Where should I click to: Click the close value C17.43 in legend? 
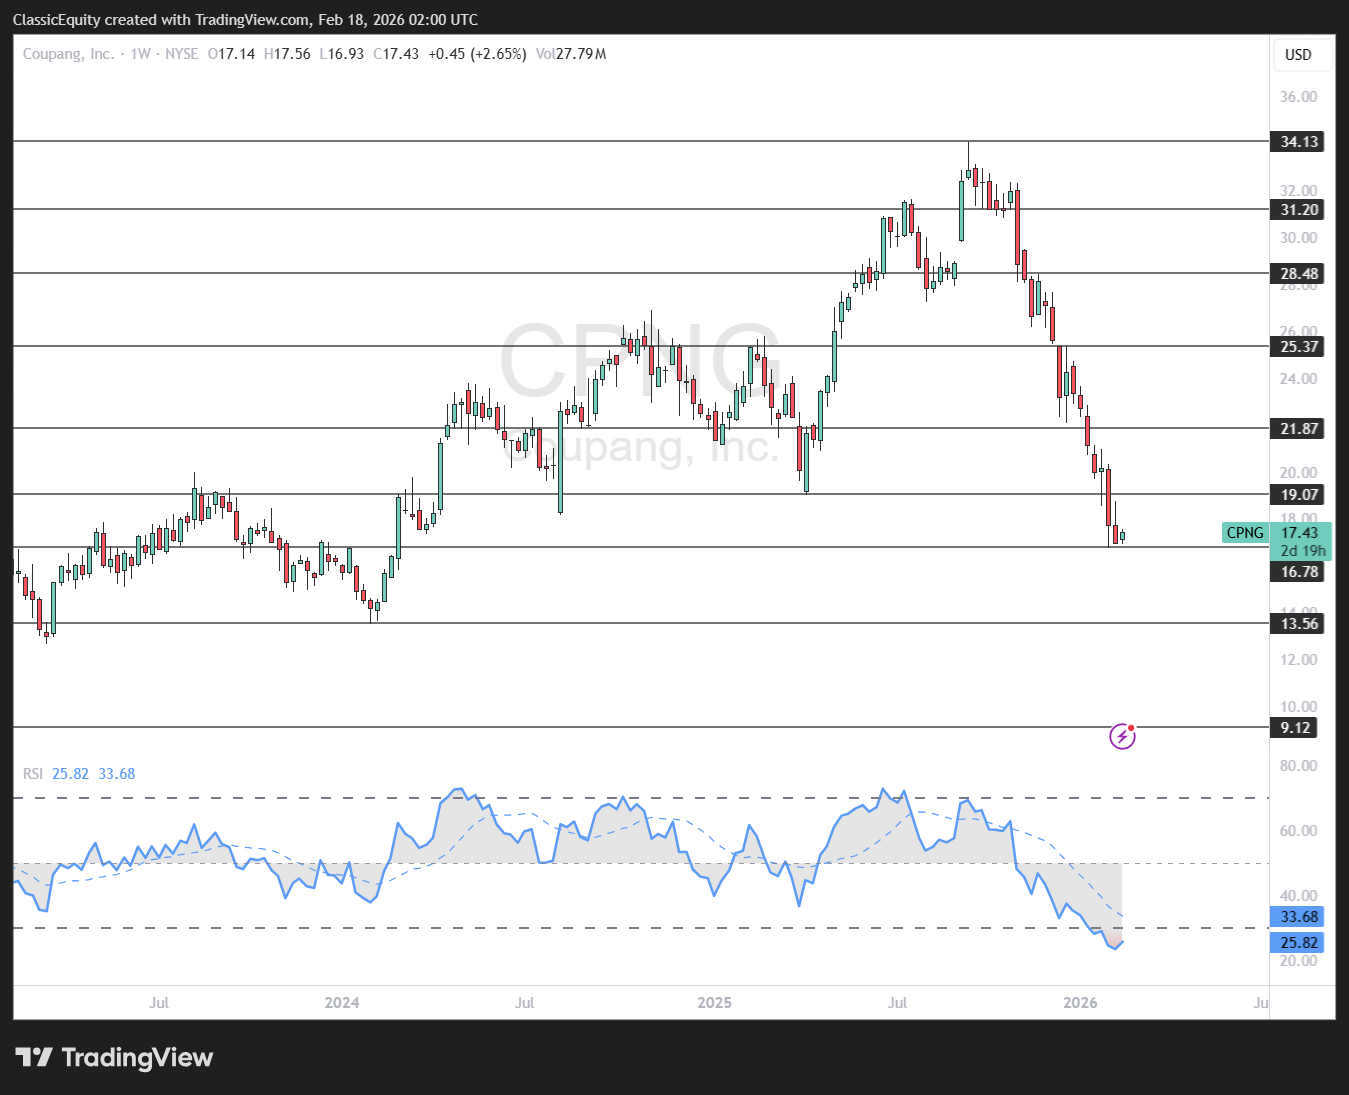tap(396, 54)
